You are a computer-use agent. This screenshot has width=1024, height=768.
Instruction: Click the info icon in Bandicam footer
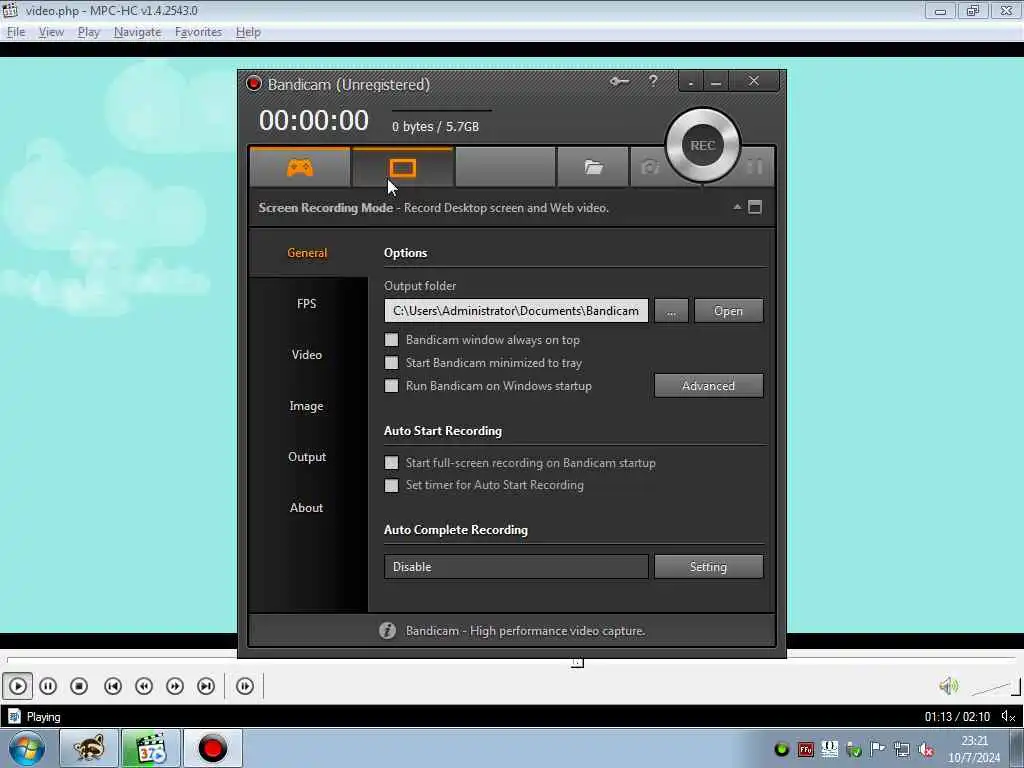pyautogui.click(x=387, y=630)
